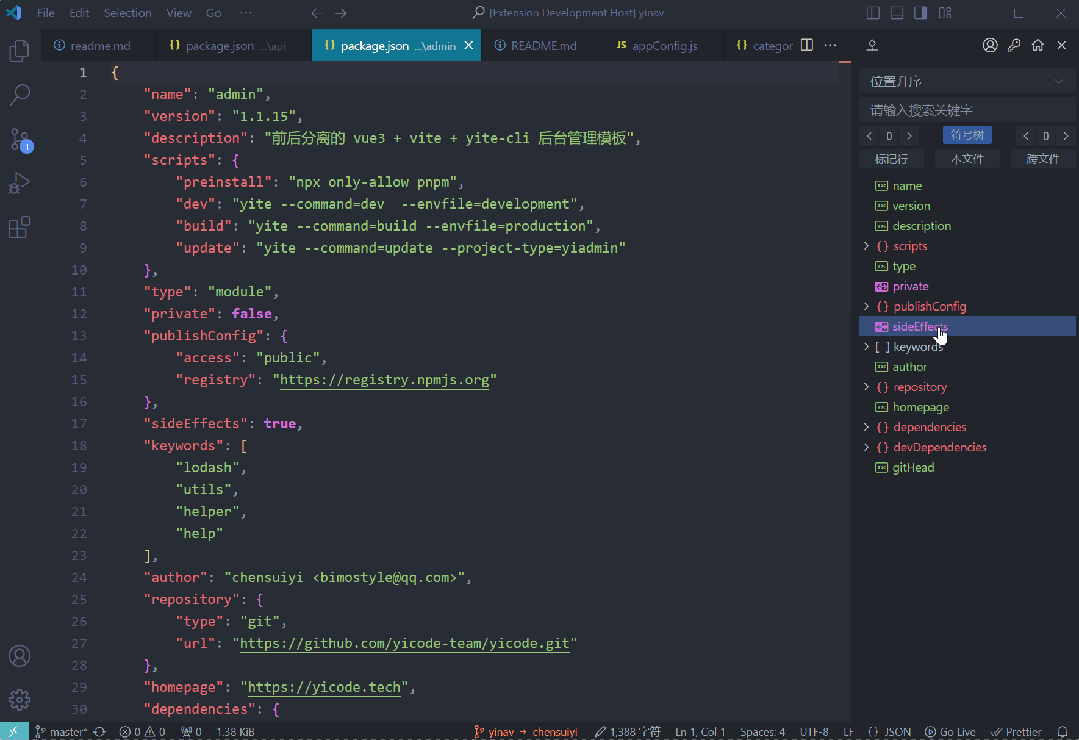Open the Run and Debug view

19,183
